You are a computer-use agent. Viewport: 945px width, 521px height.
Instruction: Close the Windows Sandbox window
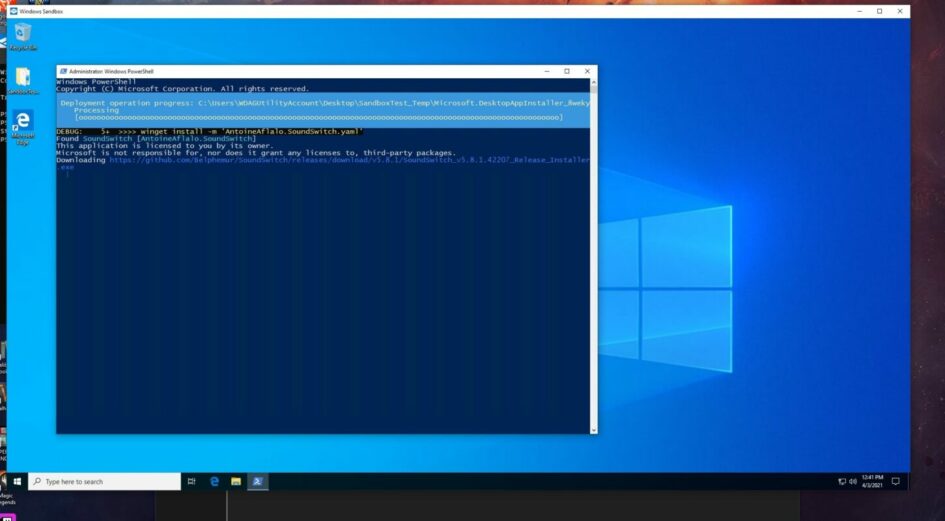click(x=900, y=11)
